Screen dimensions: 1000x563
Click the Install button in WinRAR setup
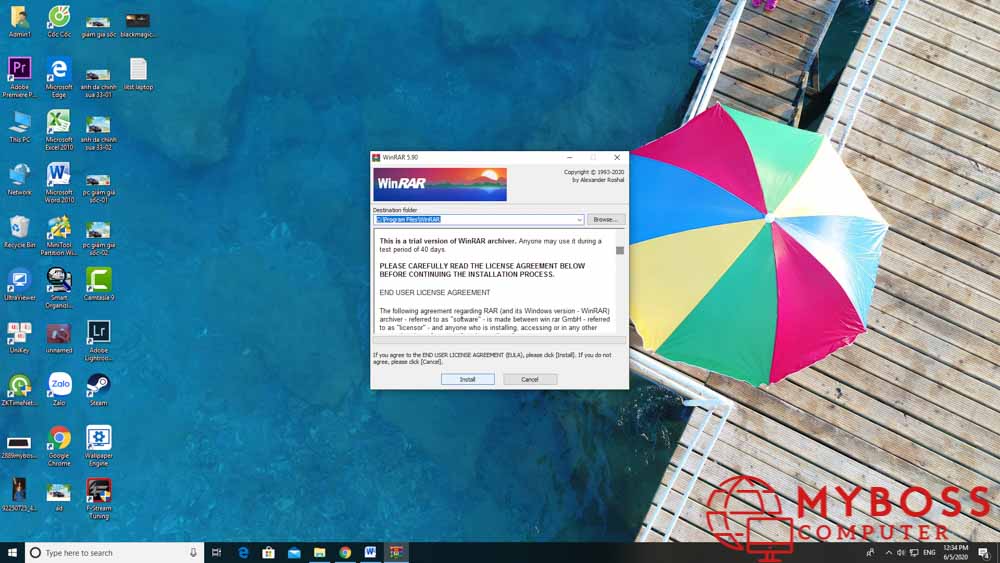pyautogui.click(x=467, y=379)
